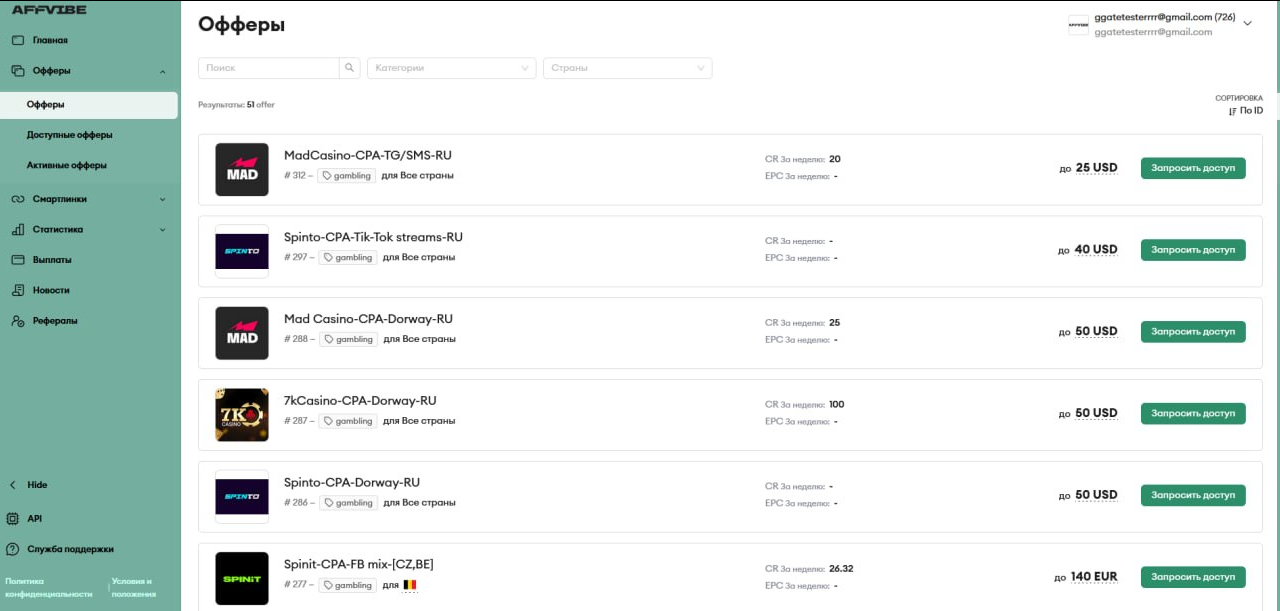Open the account menu chevron
The image size is (1280, 611).
click(x=1247, y=24)
